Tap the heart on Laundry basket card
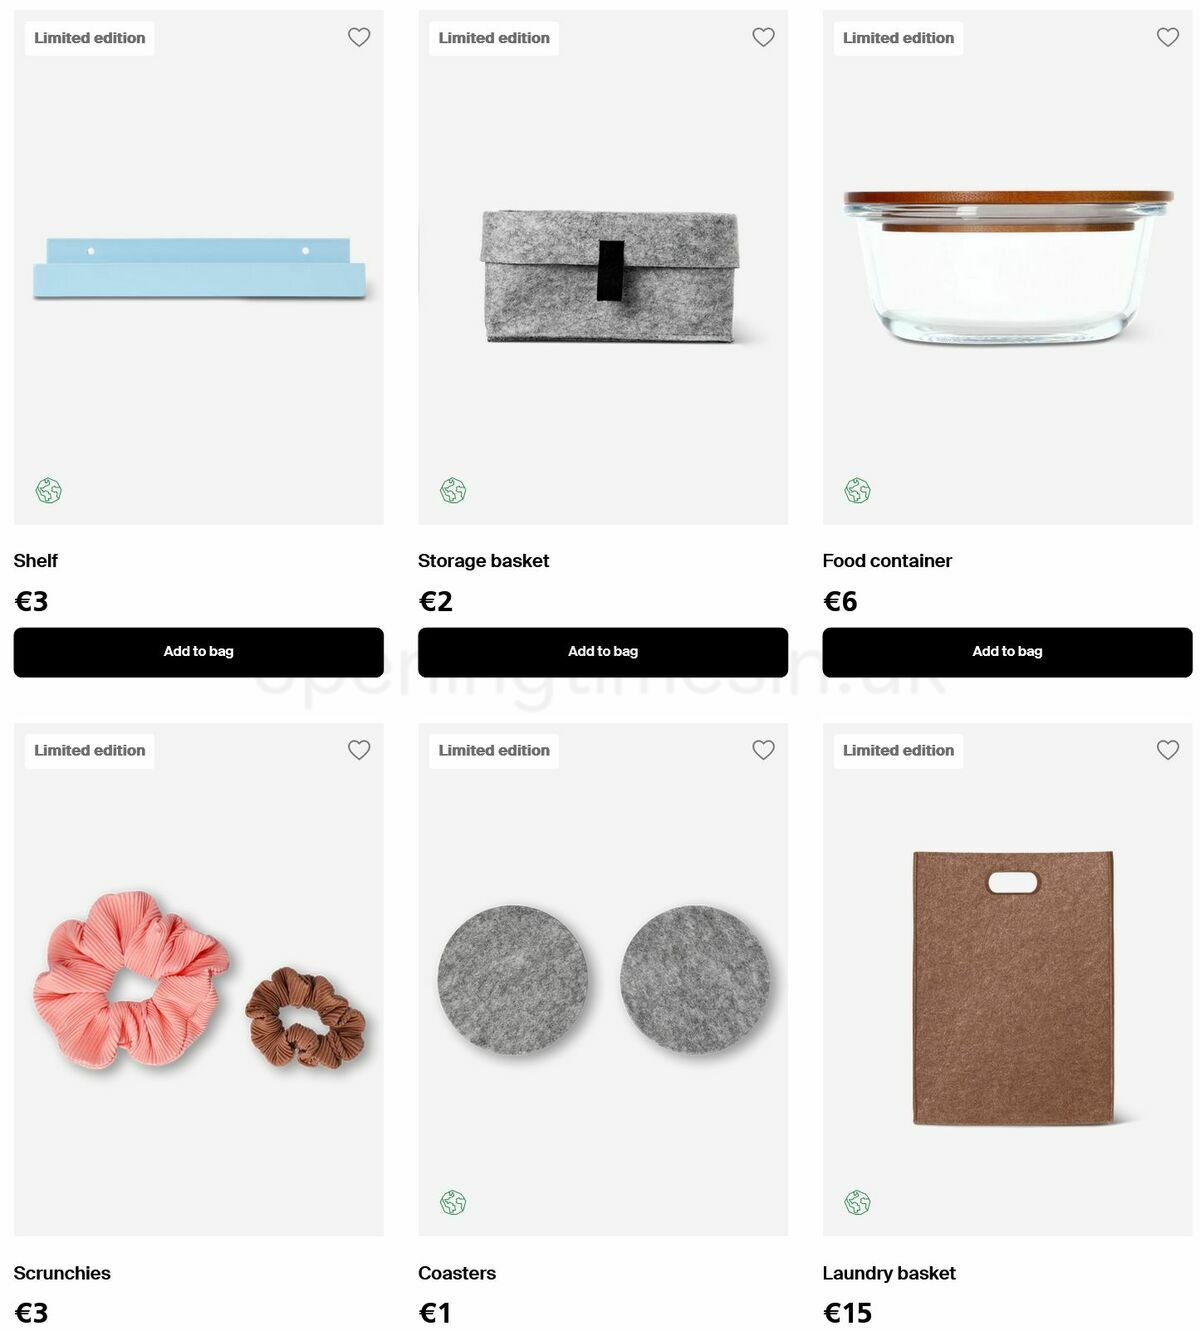1200x1331 pixels. 1168,750
